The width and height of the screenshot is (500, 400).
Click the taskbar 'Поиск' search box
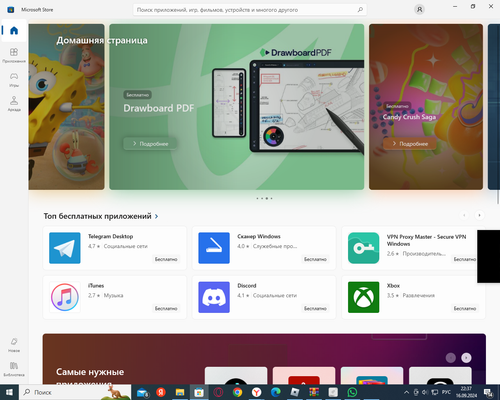click(75, 392)
